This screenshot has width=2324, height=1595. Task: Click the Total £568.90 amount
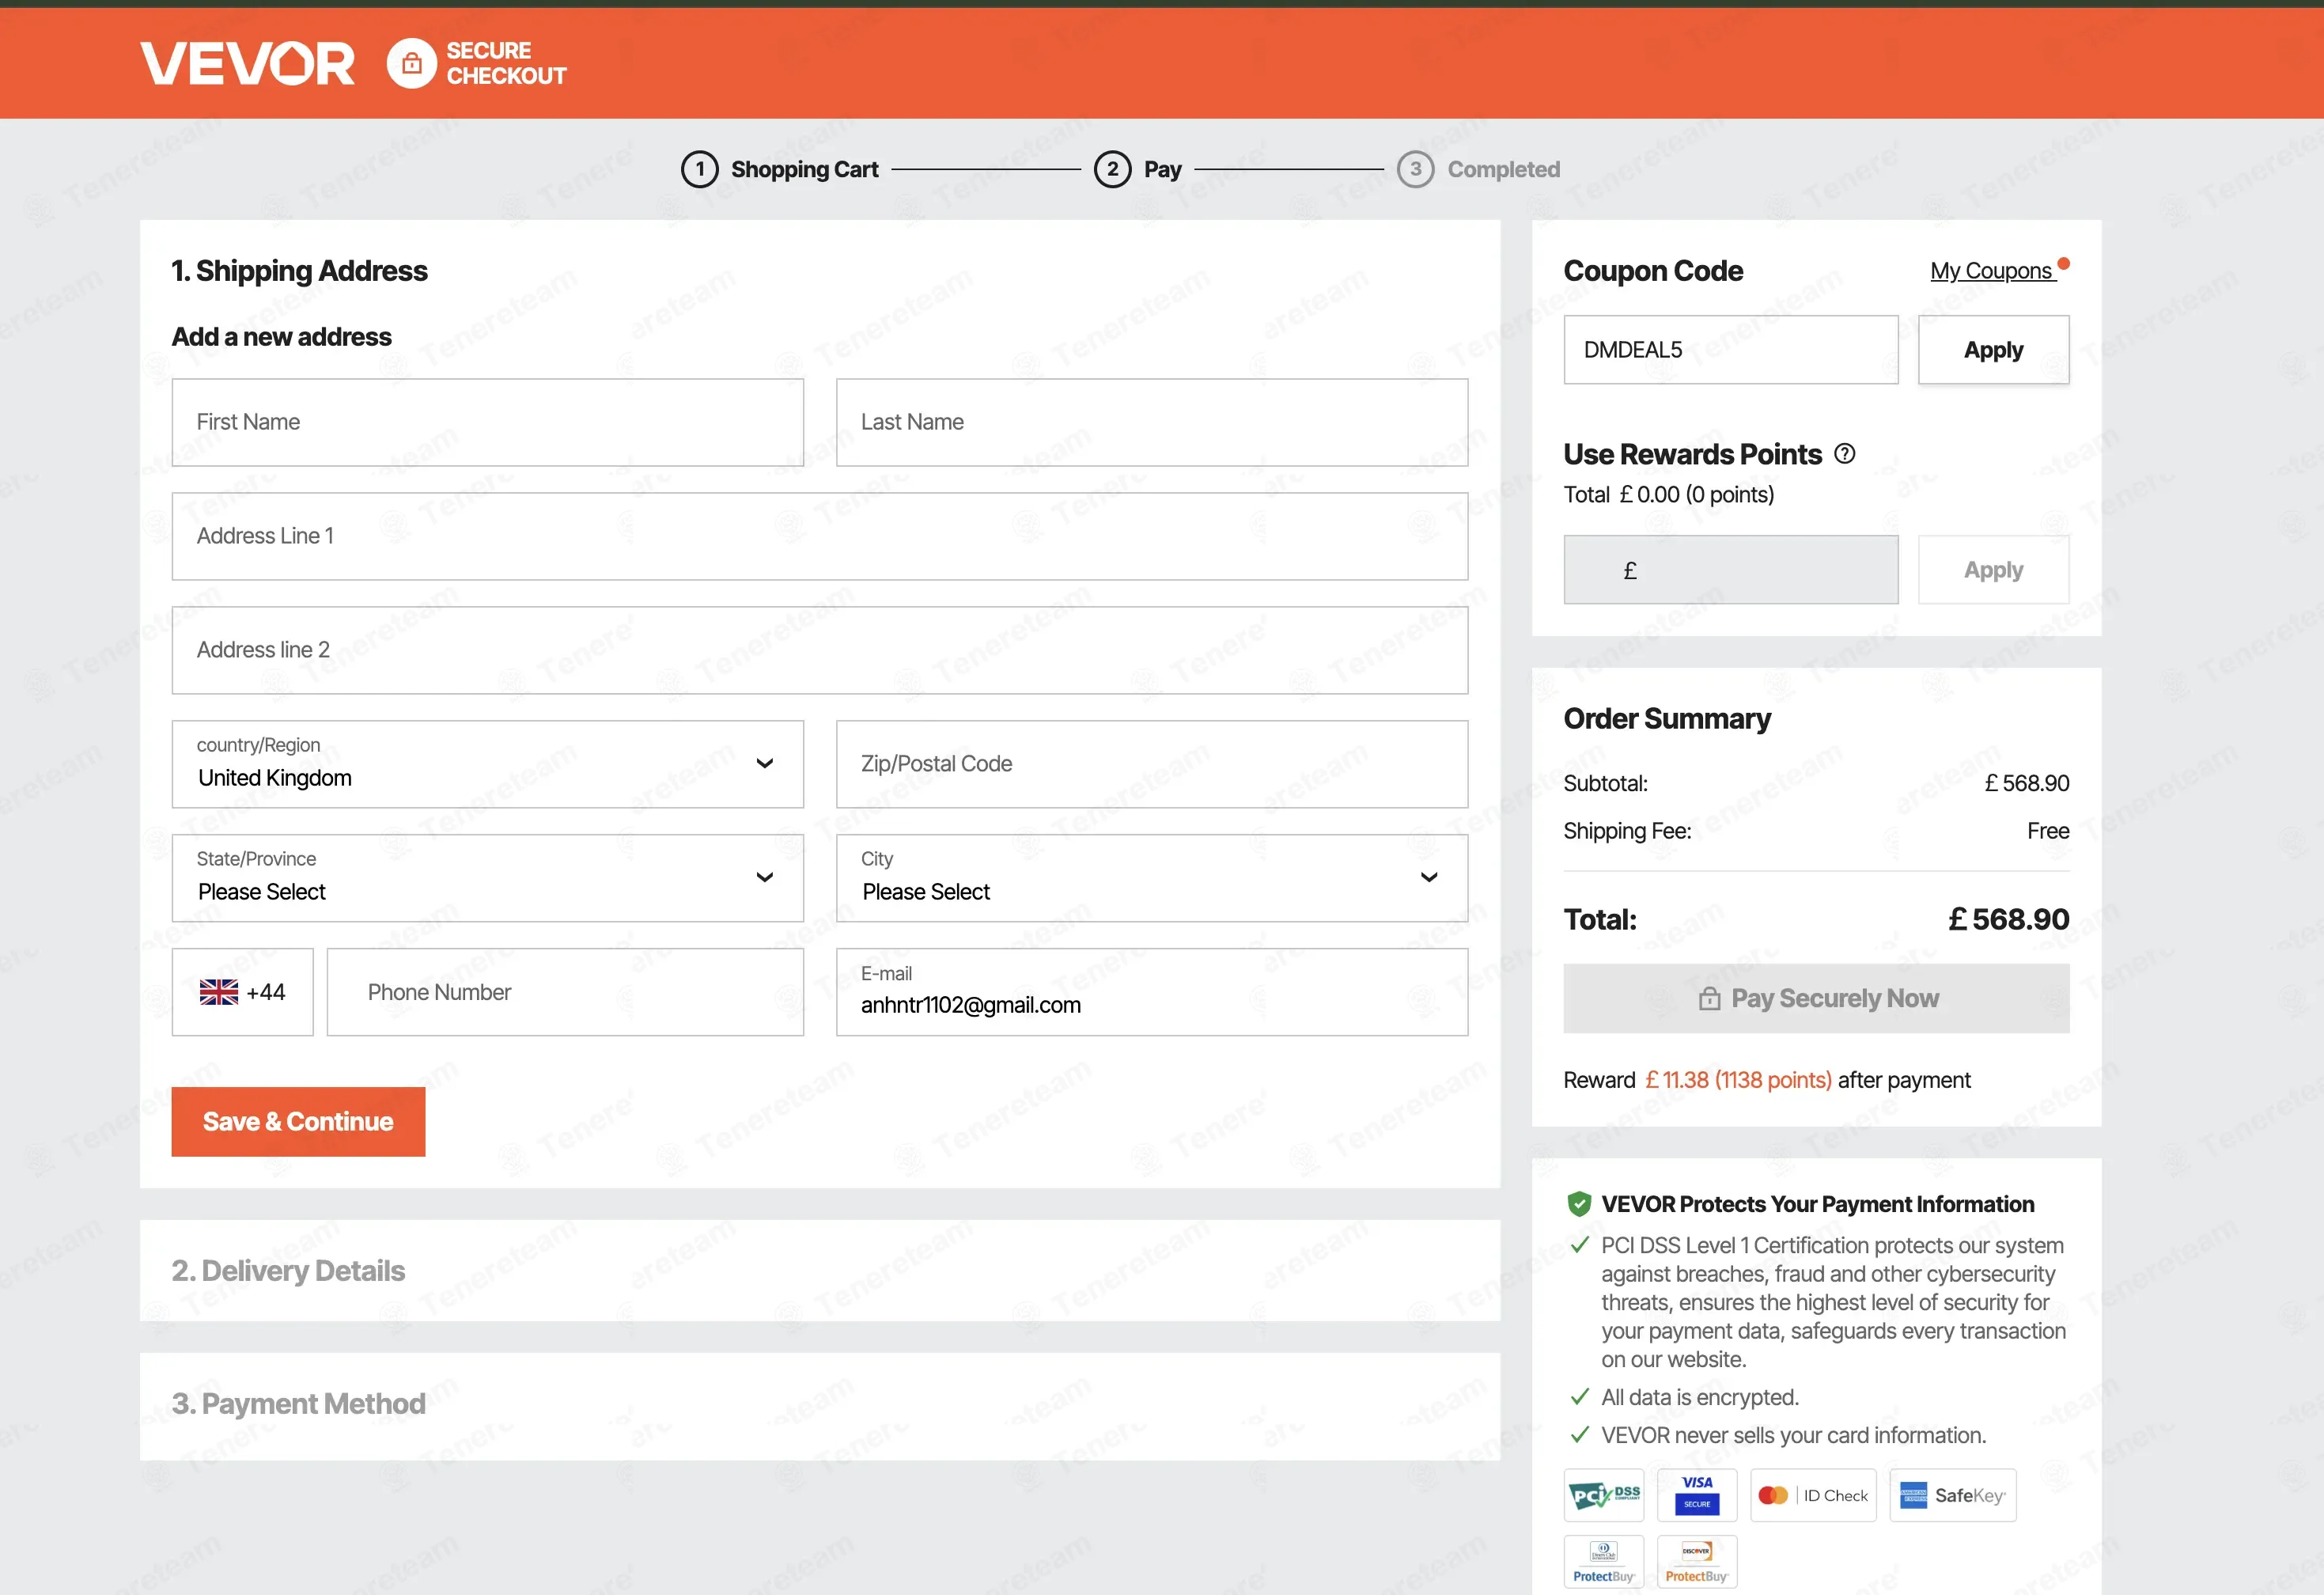click(x=2008, y=919)
